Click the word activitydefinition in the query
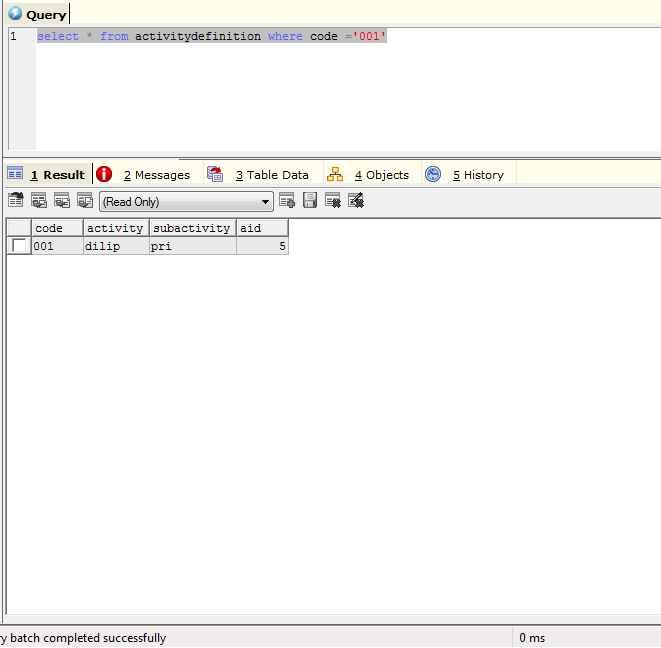The width and height of the screenshot is (661, 648). (x=198, y=36)
